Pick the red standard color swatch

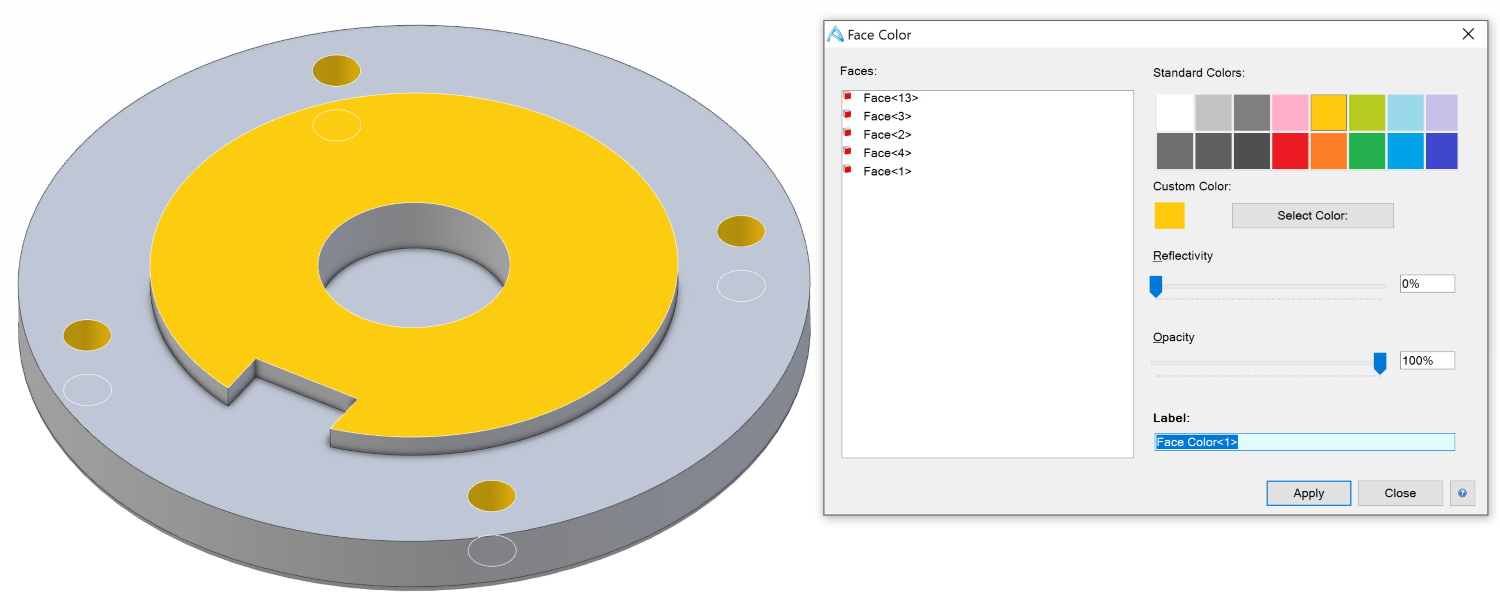point(1290,151)
